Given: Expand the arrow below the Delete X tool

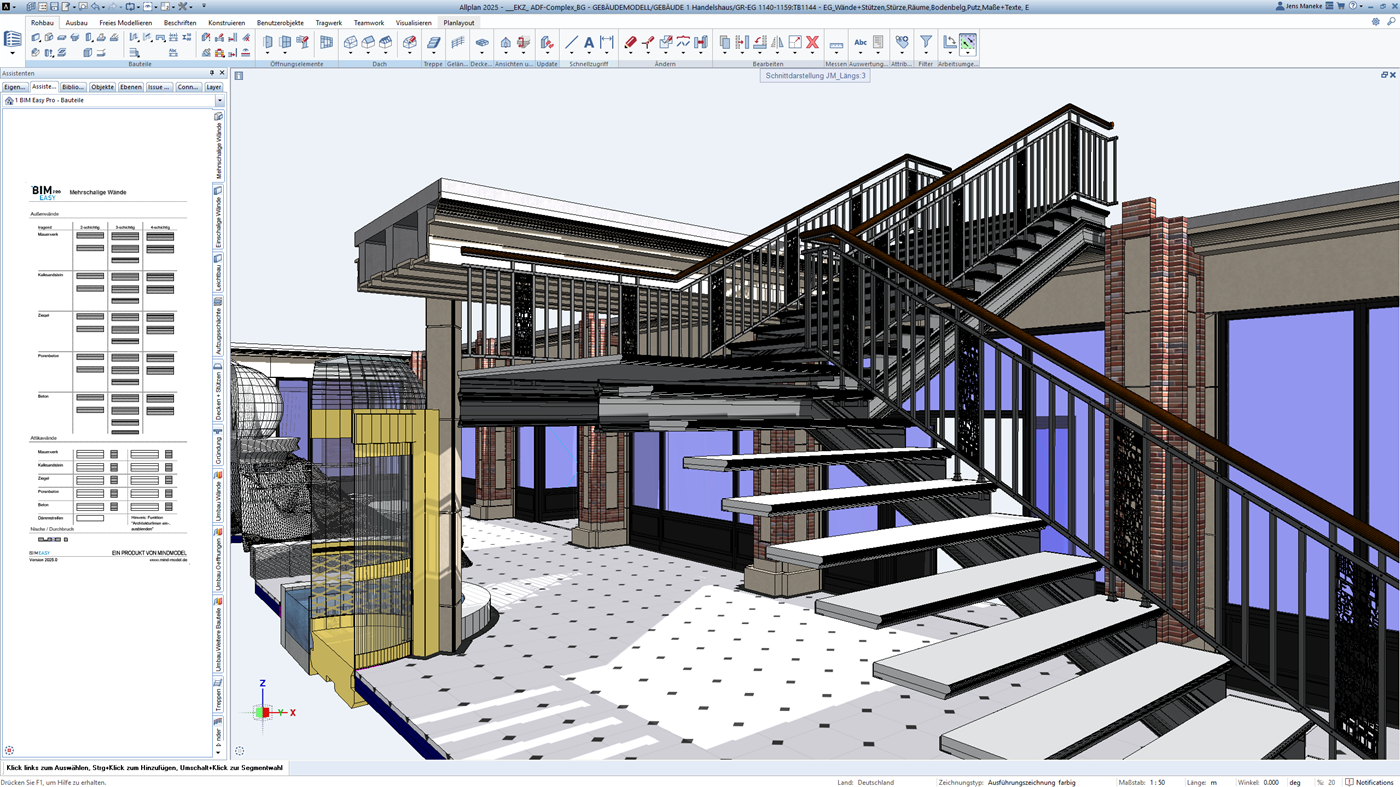Looking at the screenshot, I should 812,53.
